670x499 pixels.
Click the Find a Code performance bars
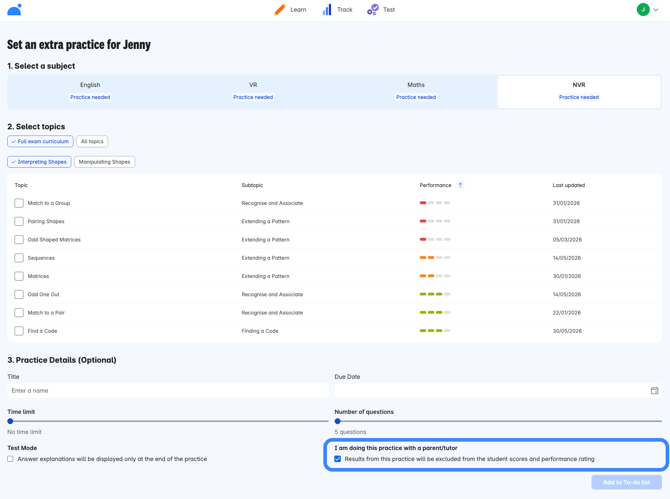[435, 331]
